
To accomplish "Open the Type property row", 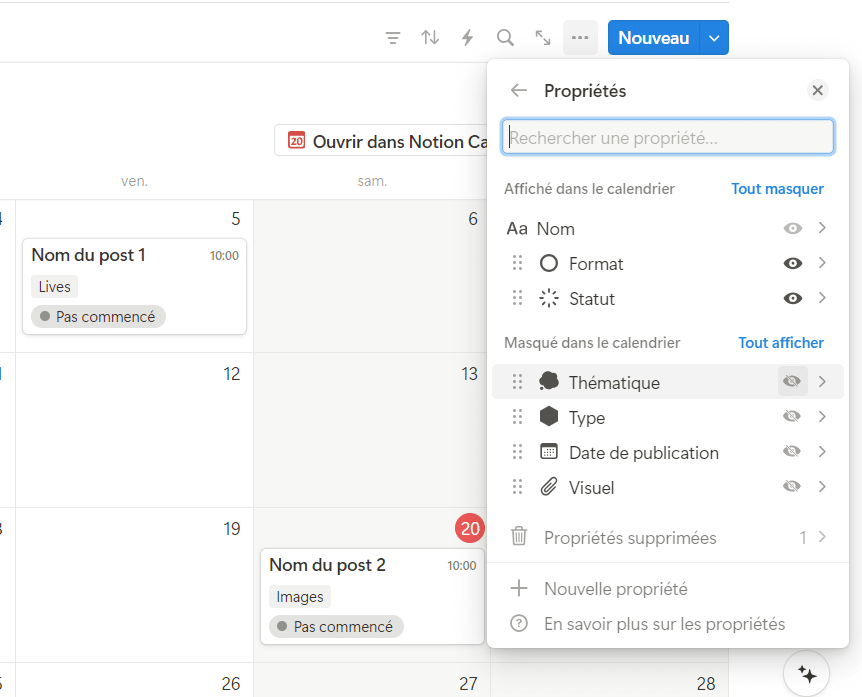I will [x=587, y=418].
